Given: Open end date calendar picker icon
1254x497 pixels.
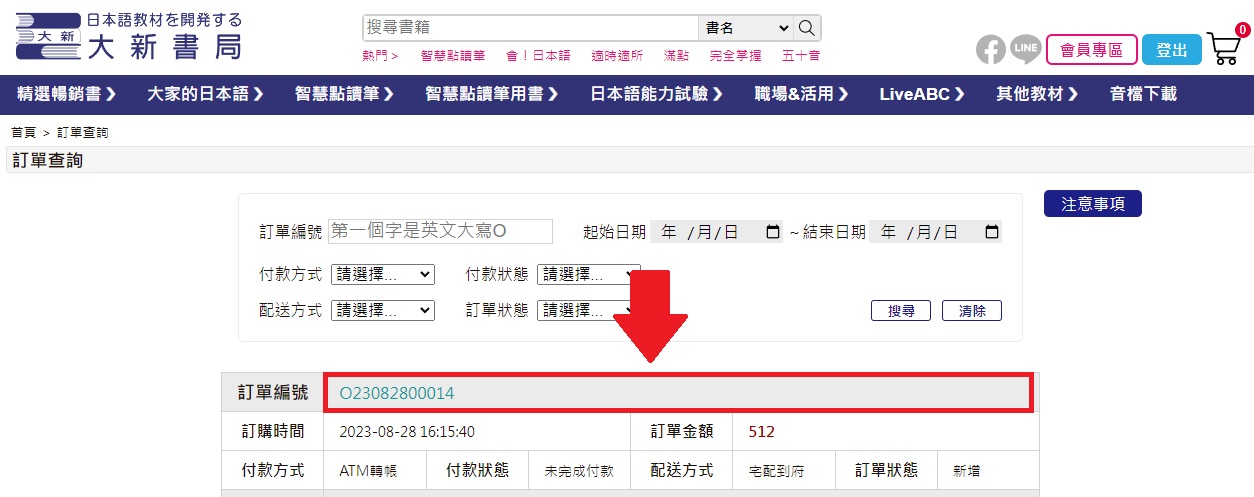Looking at the screenshot, I should (x=991, y=232).
